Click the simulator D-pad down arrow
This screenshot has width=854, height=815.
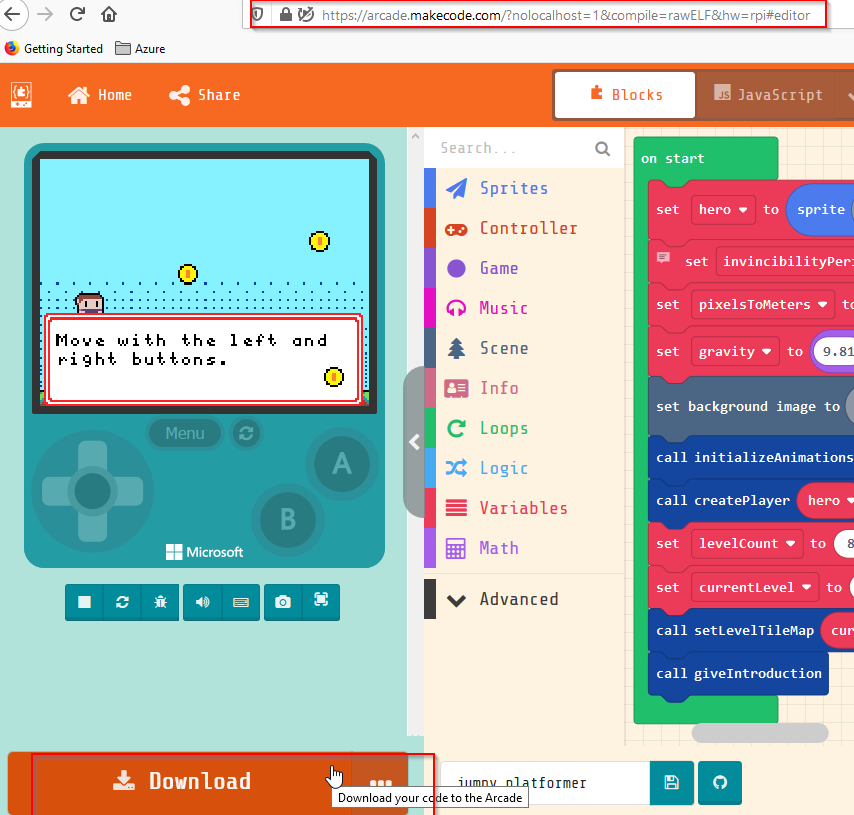tap(92, 526)
